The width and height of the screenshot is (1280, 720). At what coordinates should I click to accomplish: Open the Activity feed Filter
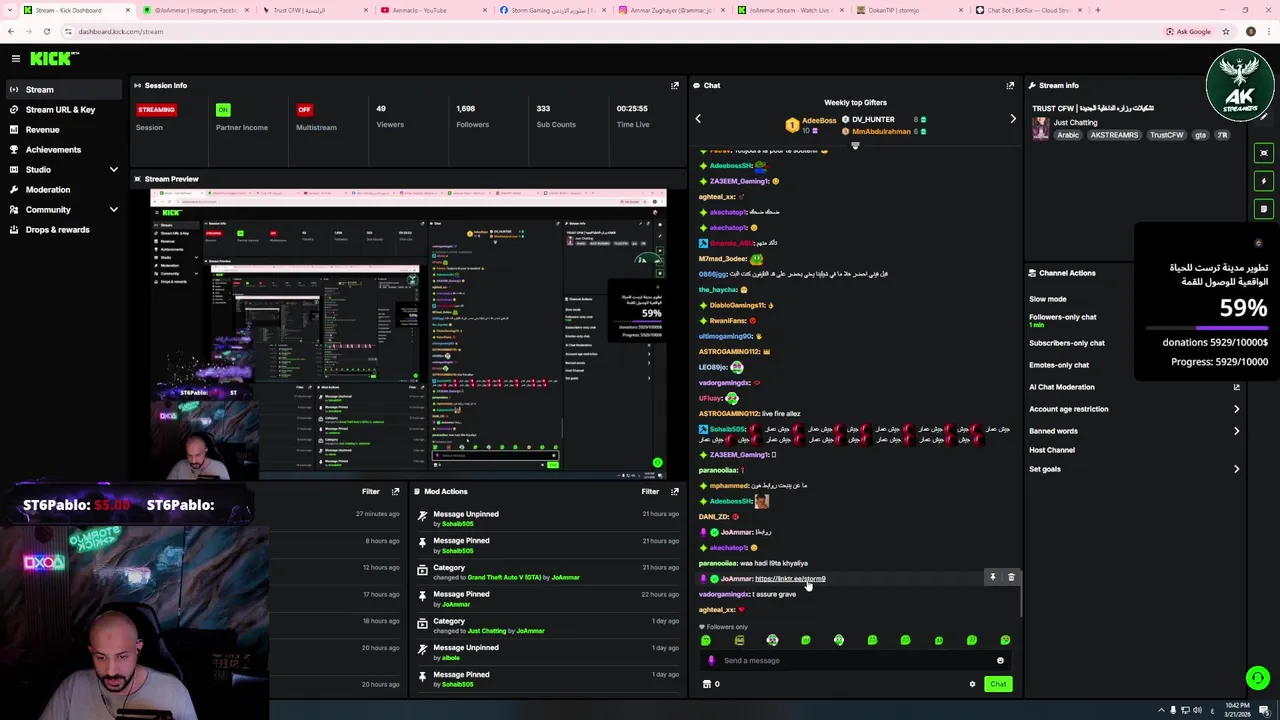[x=370, y=491]
